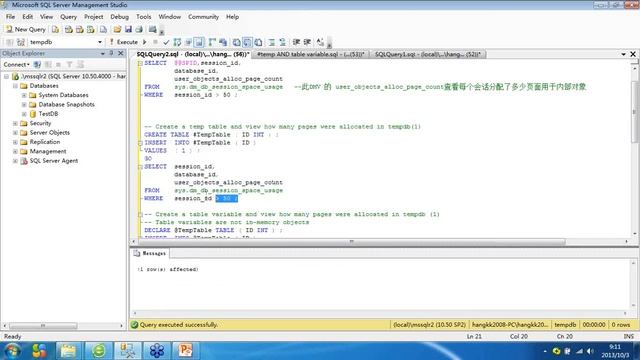Open the Query menu

point(68,17)
